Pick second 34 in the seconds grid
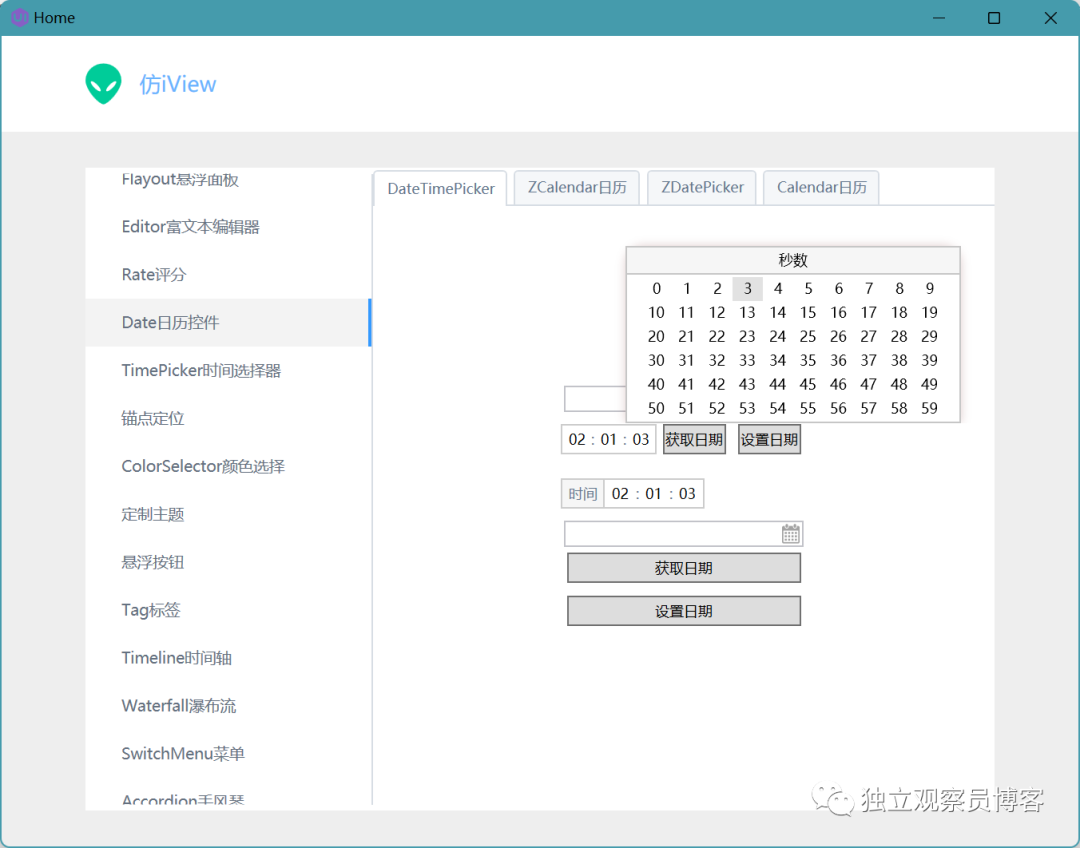 778,360
